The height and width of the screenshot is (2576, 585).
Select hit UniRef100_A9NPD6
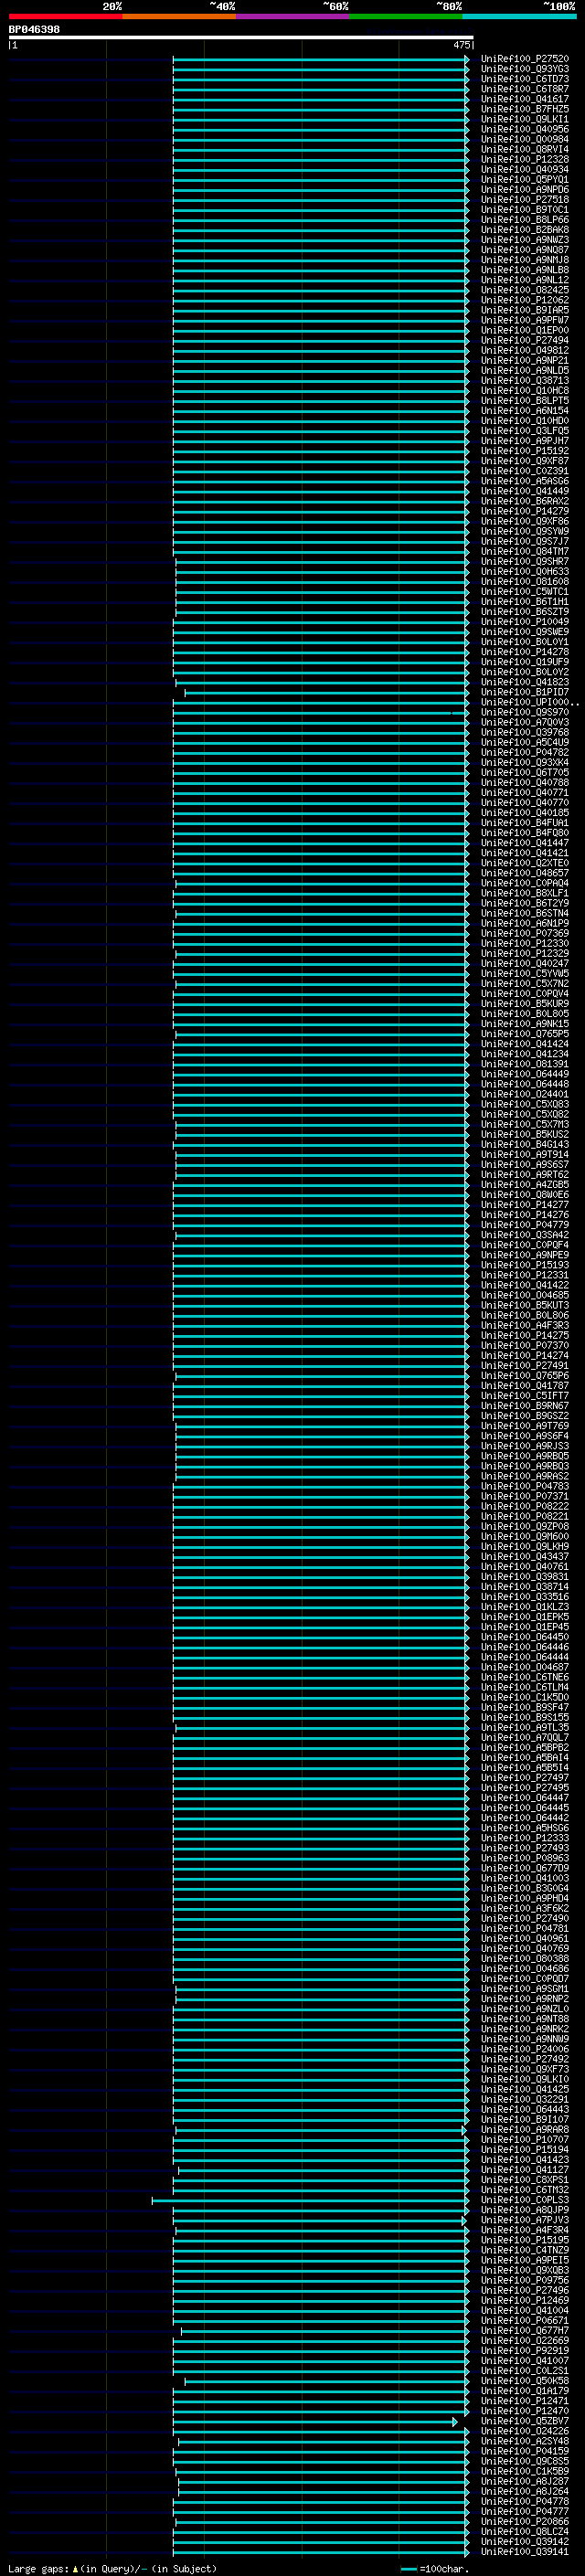524,189
